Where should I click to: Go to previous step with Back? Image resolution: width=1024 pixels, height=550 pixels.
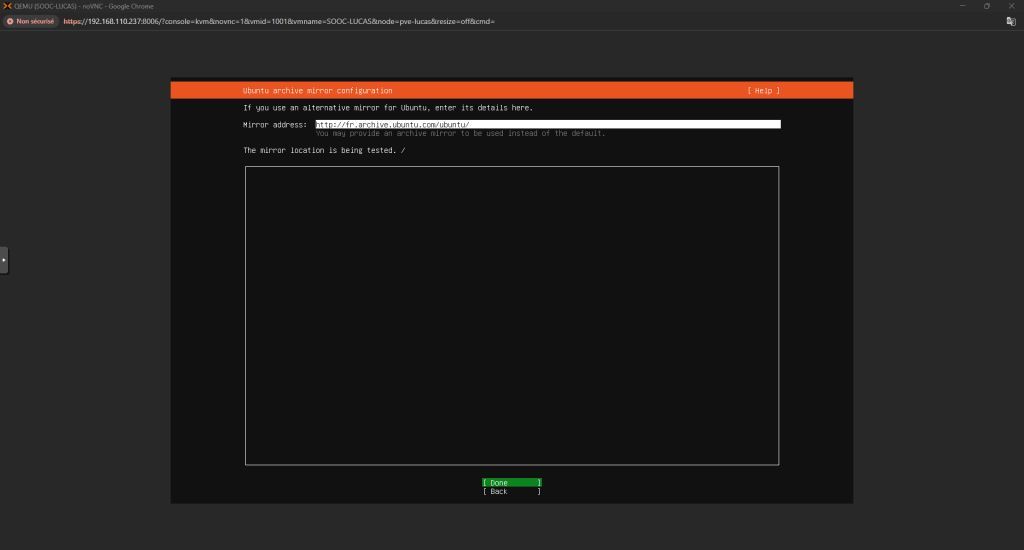point(511,492)
